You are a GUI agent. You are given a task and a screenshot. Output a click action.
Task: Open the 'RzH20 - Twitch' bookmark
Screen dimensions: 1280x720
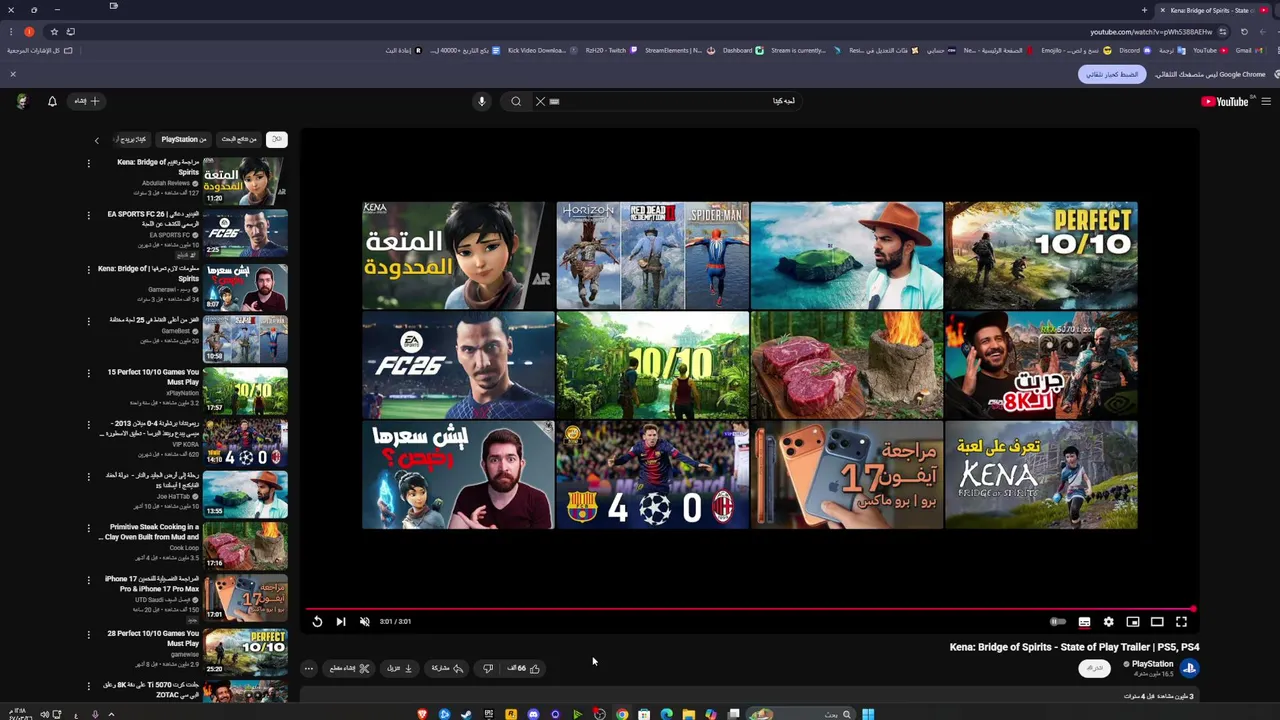611,50
